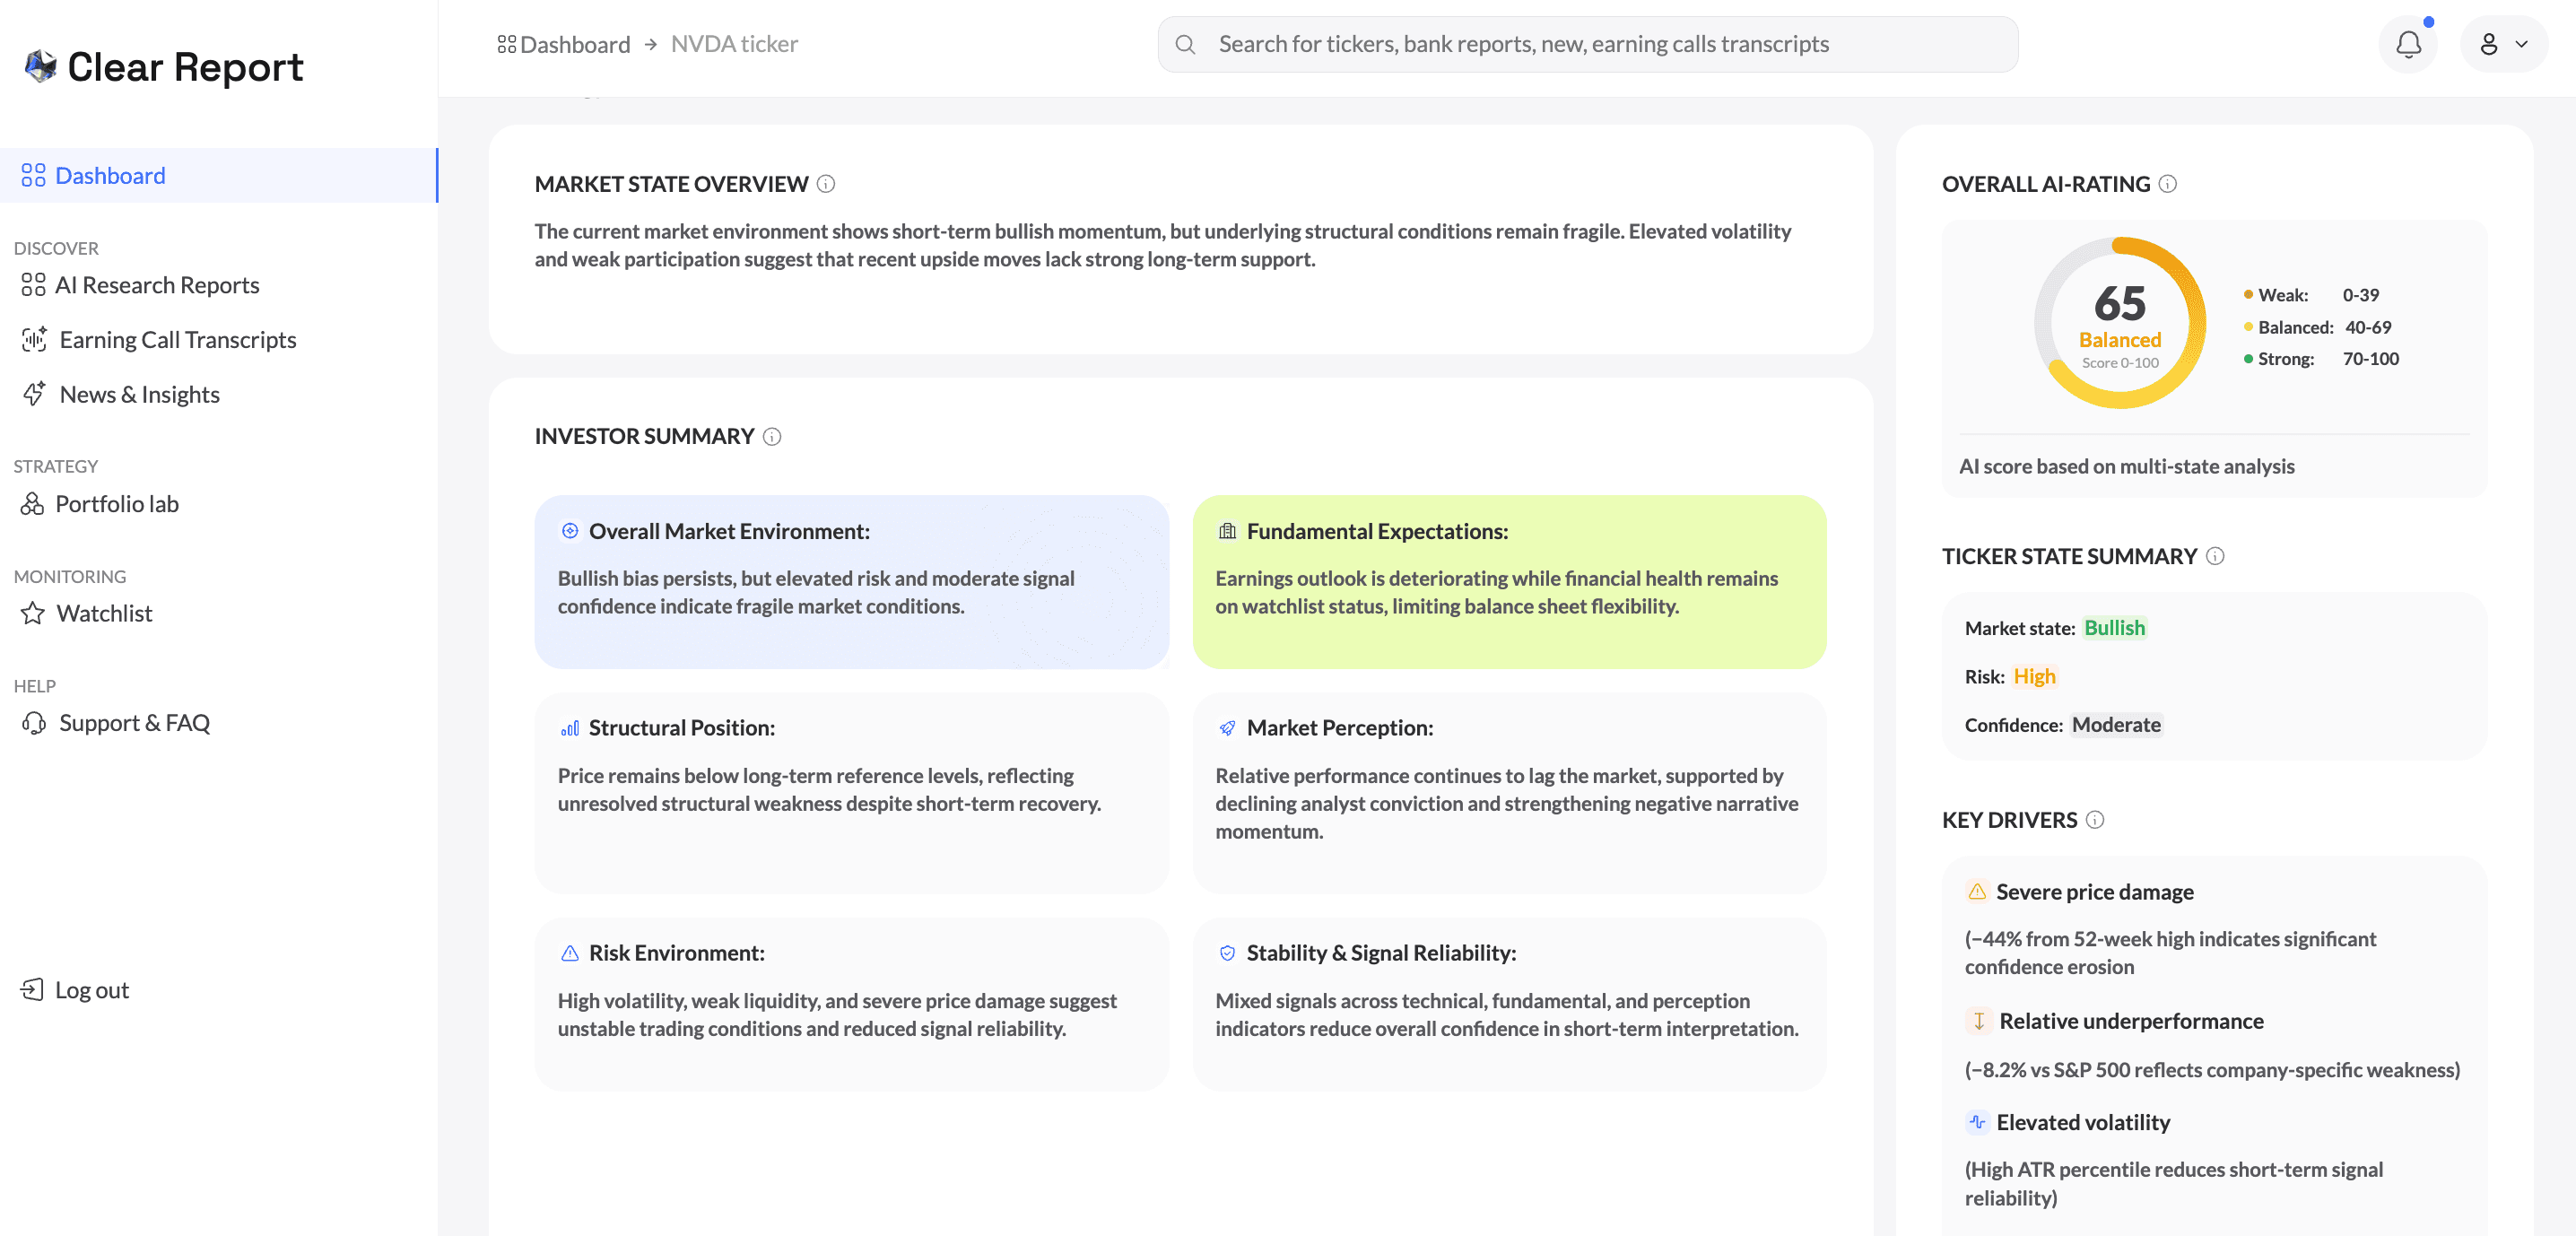The height and width of the screenshot is (1236, 2576).
Task: Select Dashboard in the sidebar
Action: 110,175
